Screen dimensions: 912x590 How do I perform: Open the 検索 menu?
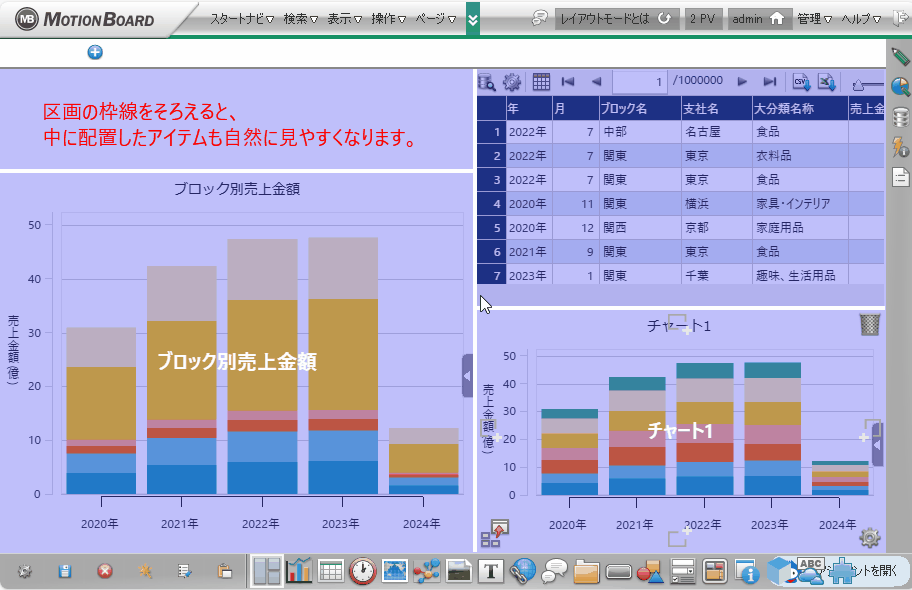coord(300,19)
